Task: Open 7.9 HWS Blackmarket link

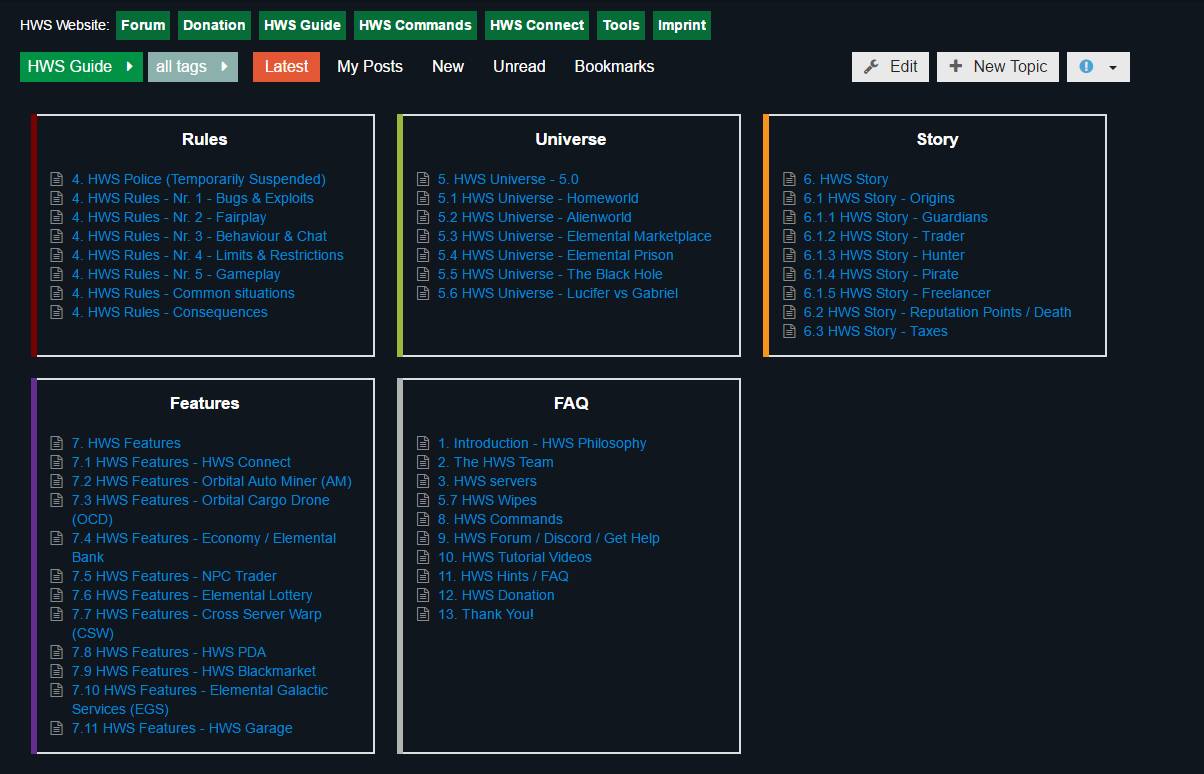Action: 194,671
